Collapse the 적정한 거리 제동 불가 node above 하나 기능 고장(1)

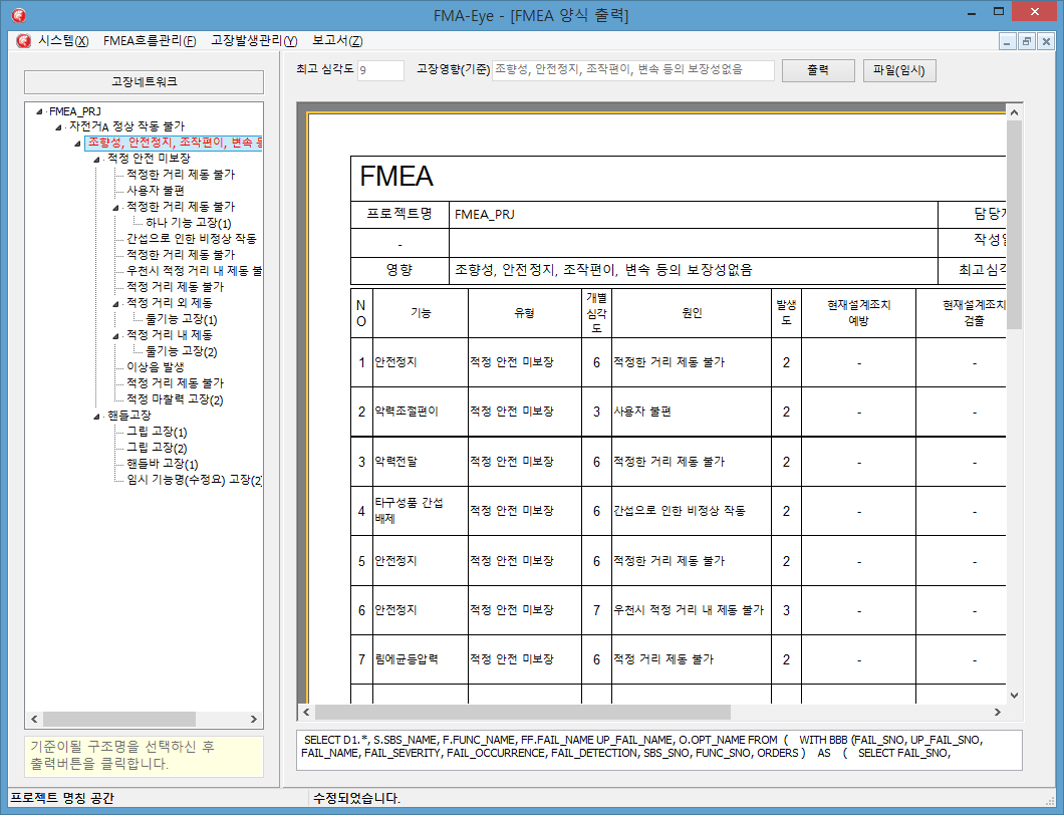115,207
